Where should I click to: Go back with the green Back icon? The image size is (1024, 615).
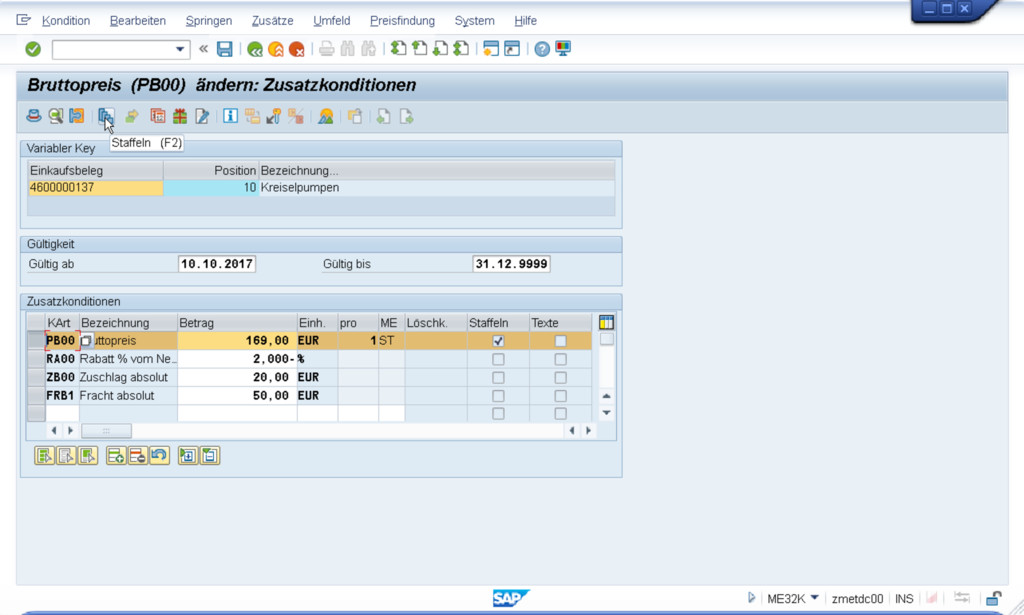pyautogui.click(x=255, y=49)
